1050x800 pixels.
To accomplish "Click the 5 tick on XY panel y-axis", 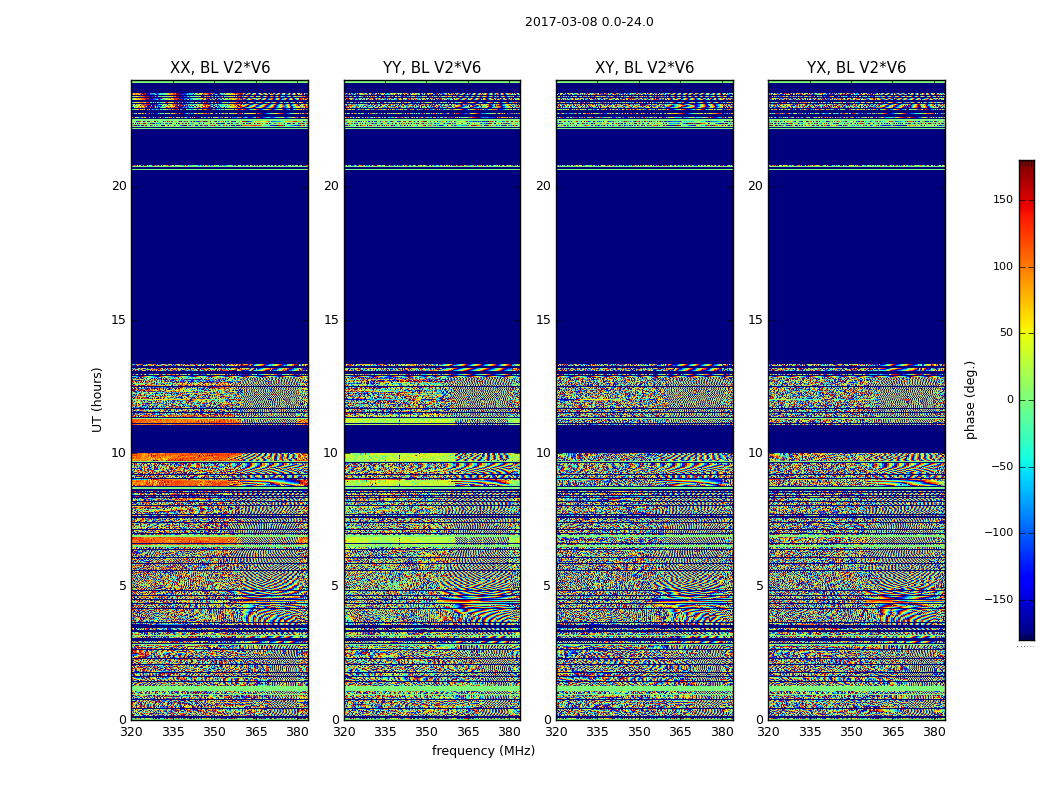I will 547,586.
